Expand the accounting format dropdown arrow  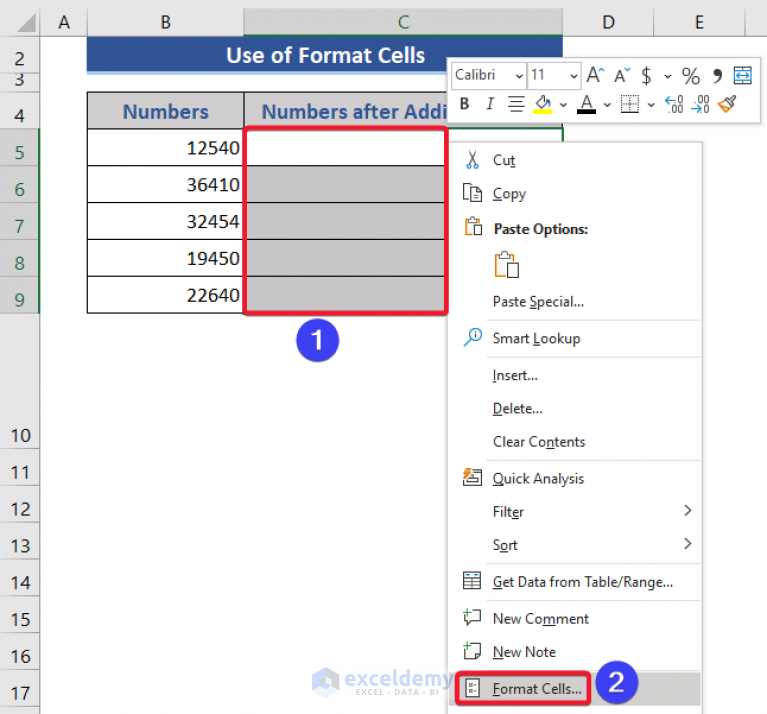point(667,77)
